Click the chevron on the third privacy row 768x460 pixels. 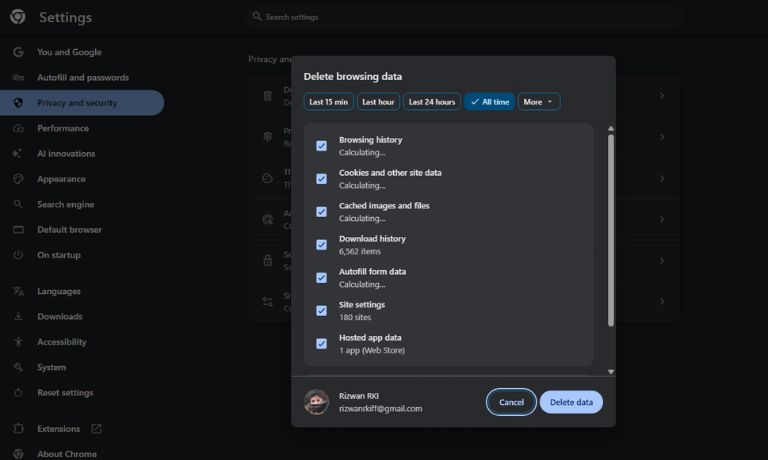[662, 178]
